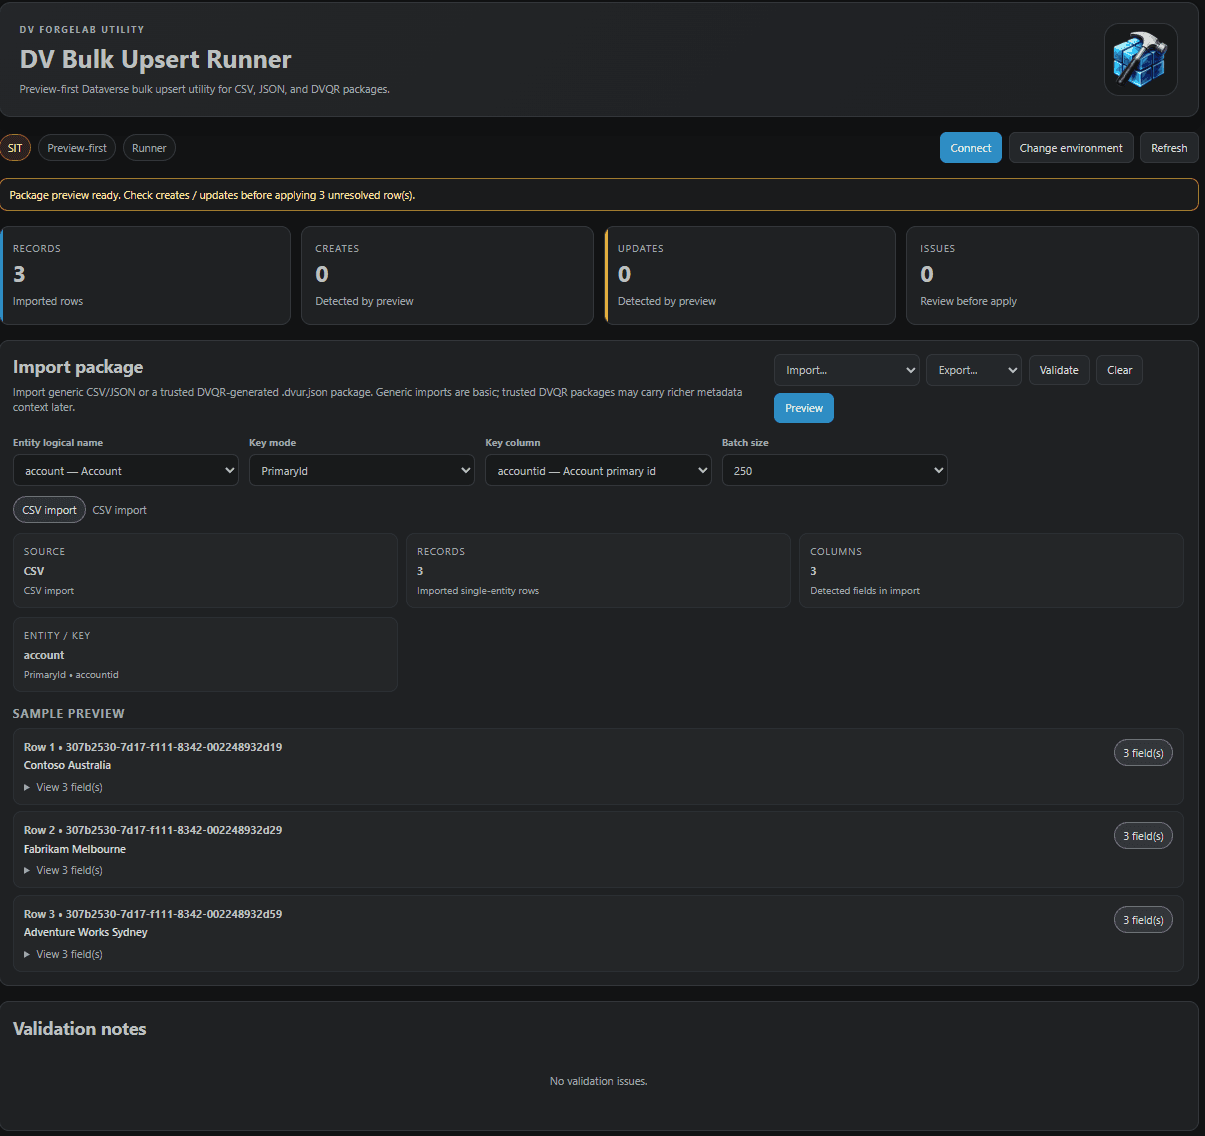This screenshot has width=1205, height=1136.
Task: Open the Key column dropdown
Action: coord(598,470)
